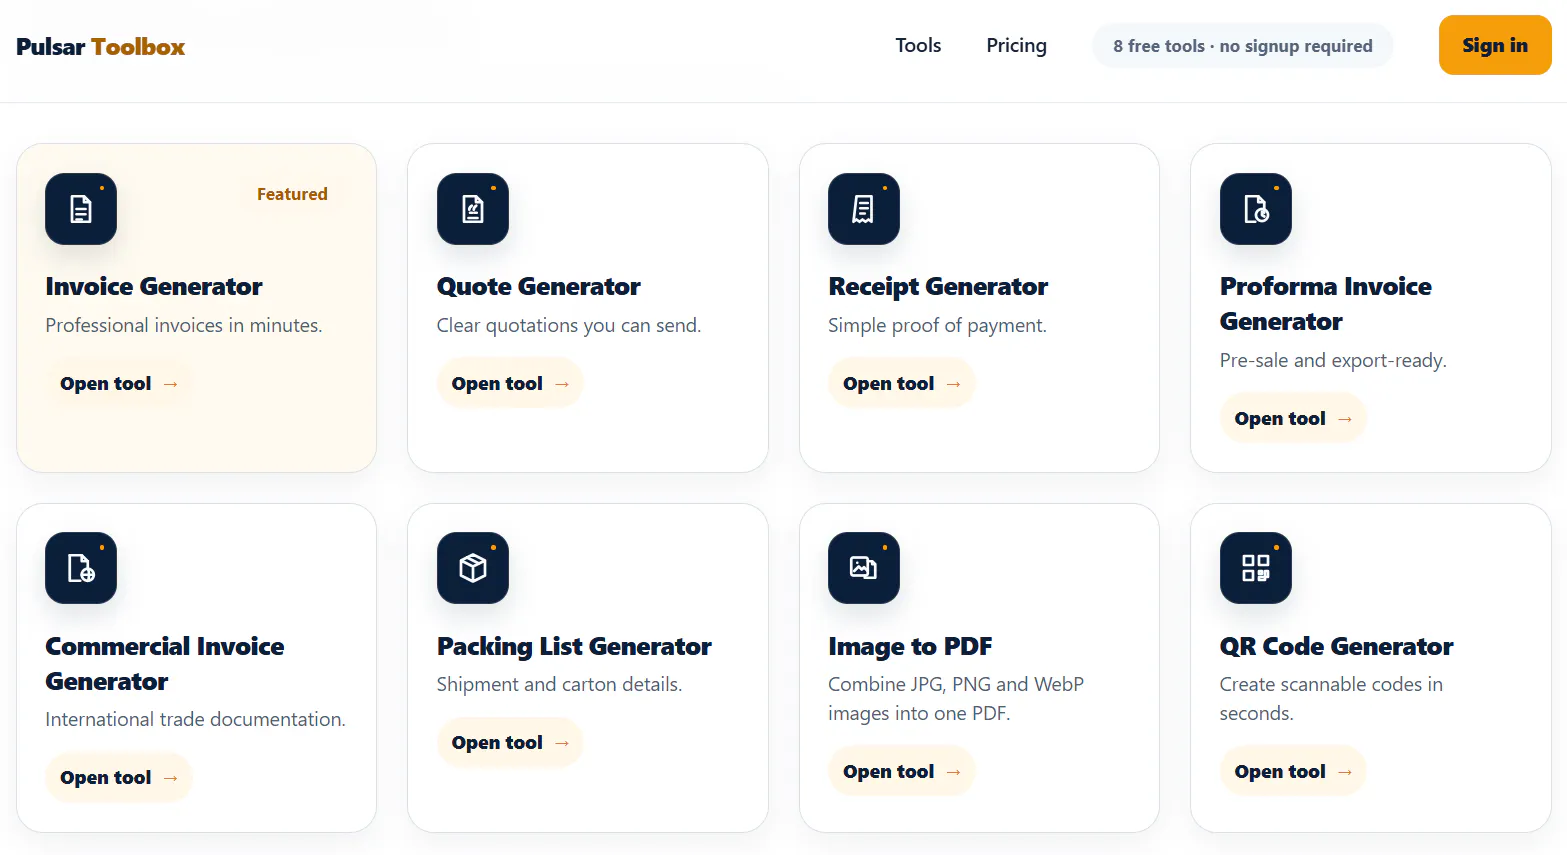Screen dimensions: 1567x855
Task: Click the Receipt Generator heading
Action: point(938,287)
